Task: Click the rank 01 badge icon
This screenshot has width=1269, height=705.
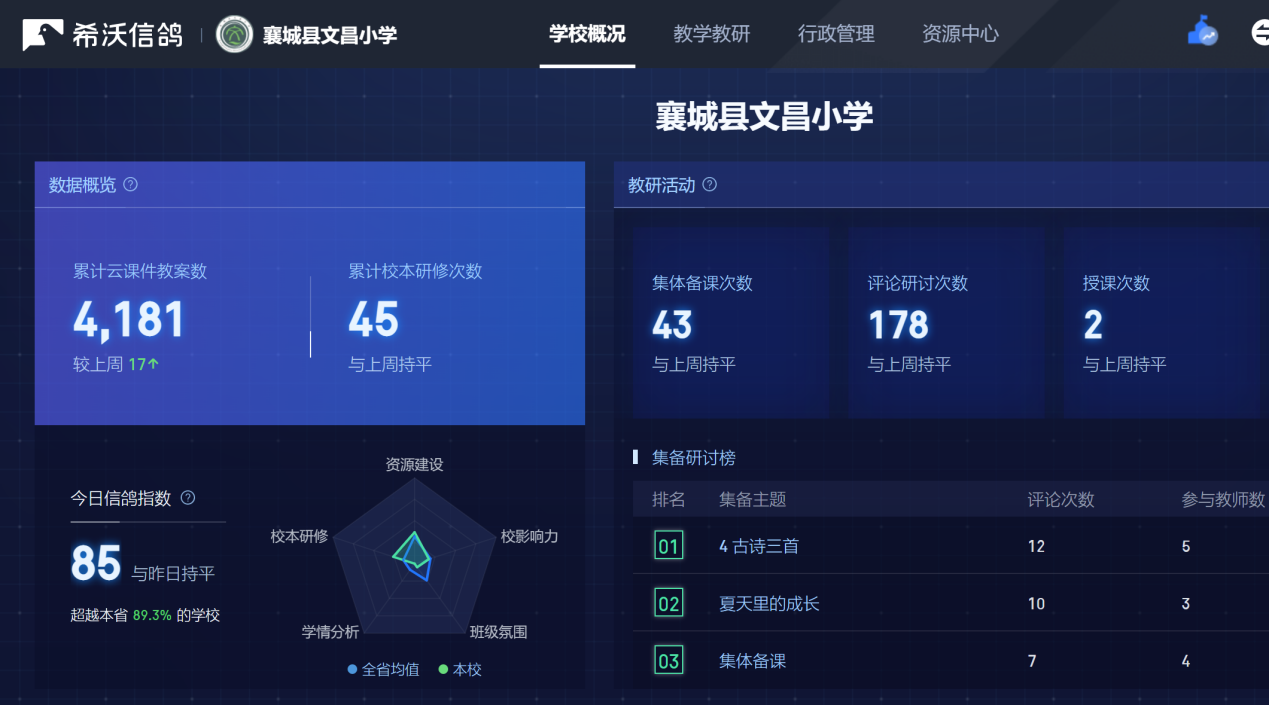Action: [x=668, y=546]
